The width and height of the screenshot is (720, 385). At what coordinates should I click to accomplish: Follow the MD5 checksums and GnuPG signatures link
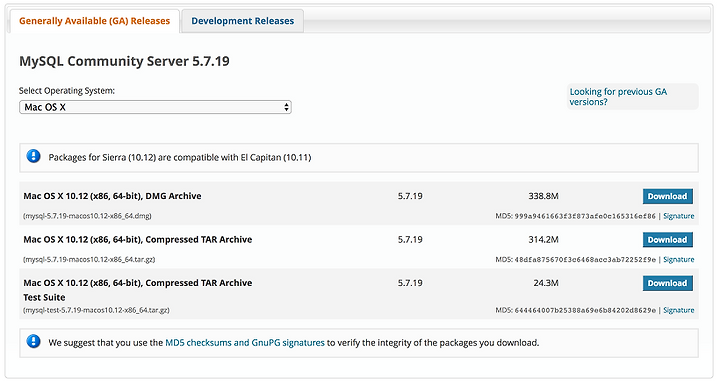(245, 343)
